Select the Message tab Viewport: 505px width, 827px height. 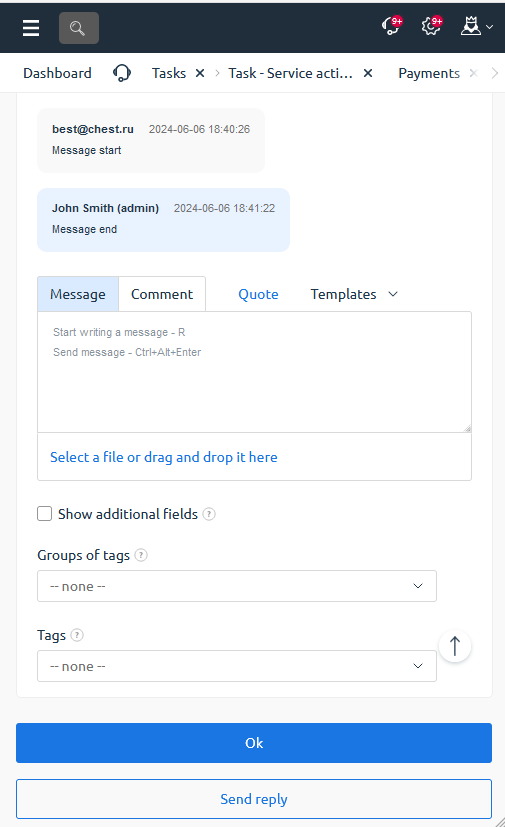pyautogui.click(x=78, y=294)
